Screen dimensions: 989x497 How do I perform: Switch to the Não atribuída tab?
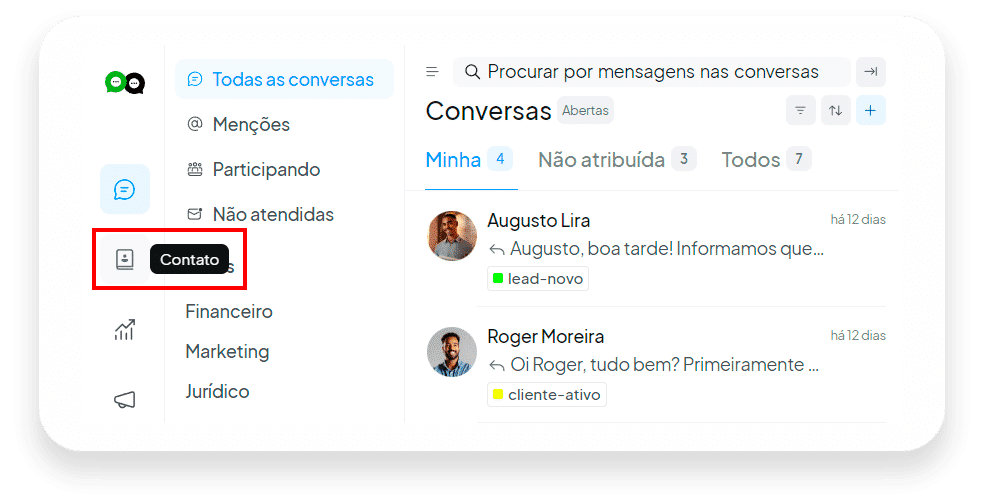617,160
